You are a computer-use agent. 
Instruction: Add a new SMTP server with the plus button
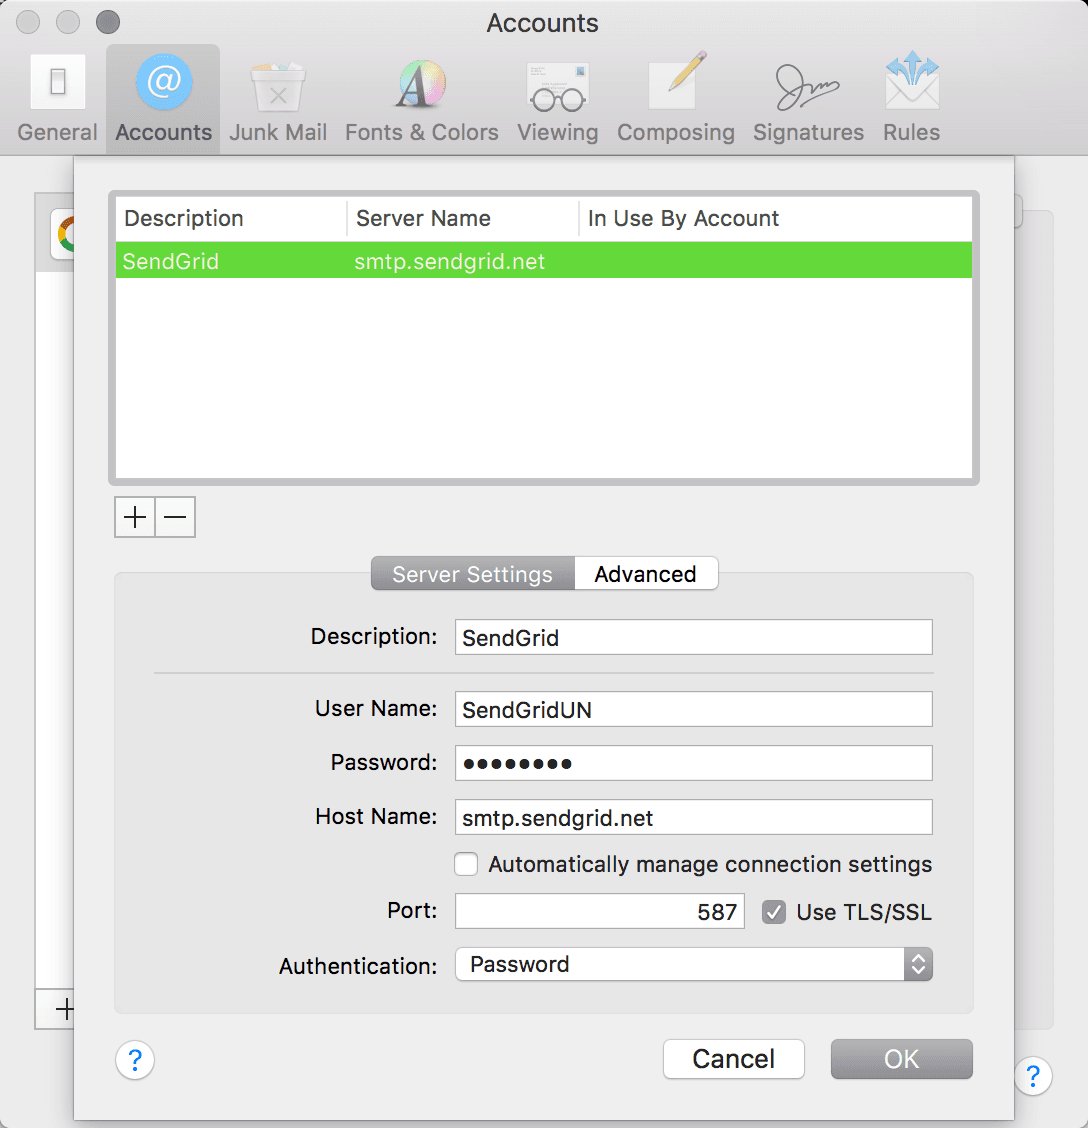(134, 517)
